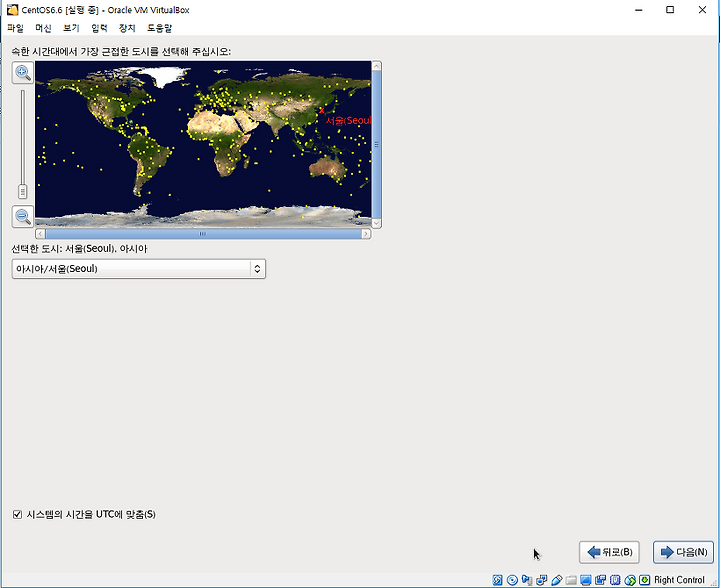
Task: Open the 머신 menu
Action: tap(43, 28)
